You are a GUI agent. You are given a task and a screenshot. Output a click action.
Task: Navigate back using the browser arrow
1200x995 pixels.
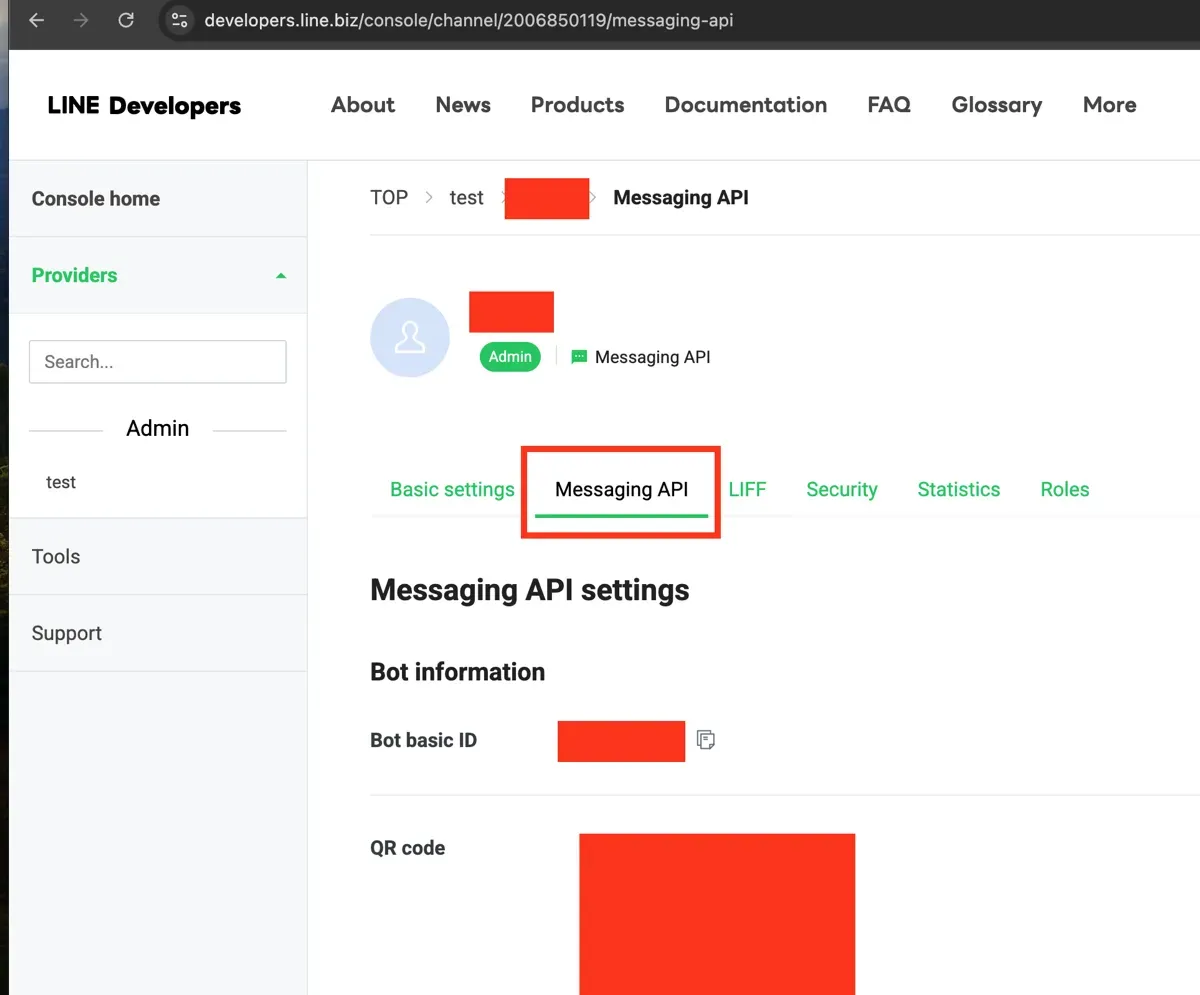[x=36, y=19]
